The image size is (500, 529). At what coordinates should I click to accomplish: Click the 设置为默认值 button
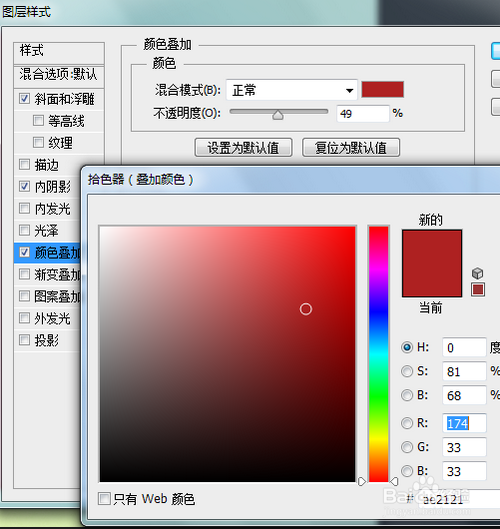tap(243, 147)
